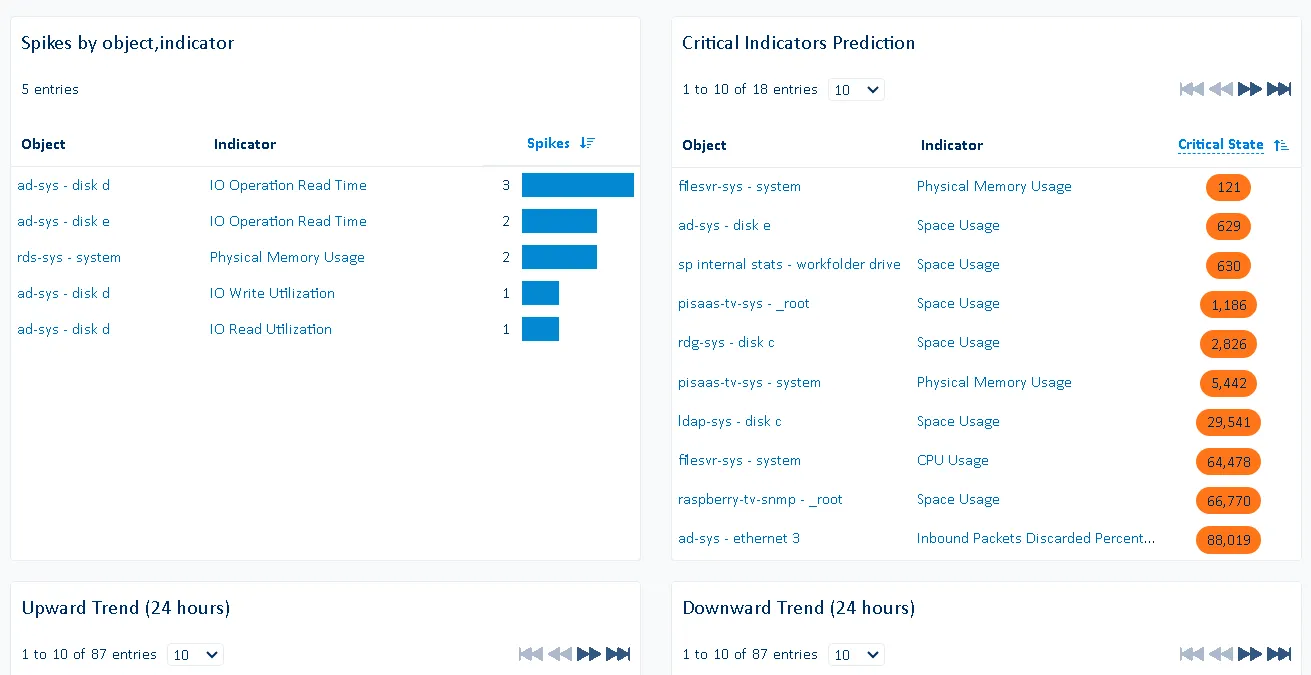Open page size dropdown in Downward Trend

tap(856, 655)
